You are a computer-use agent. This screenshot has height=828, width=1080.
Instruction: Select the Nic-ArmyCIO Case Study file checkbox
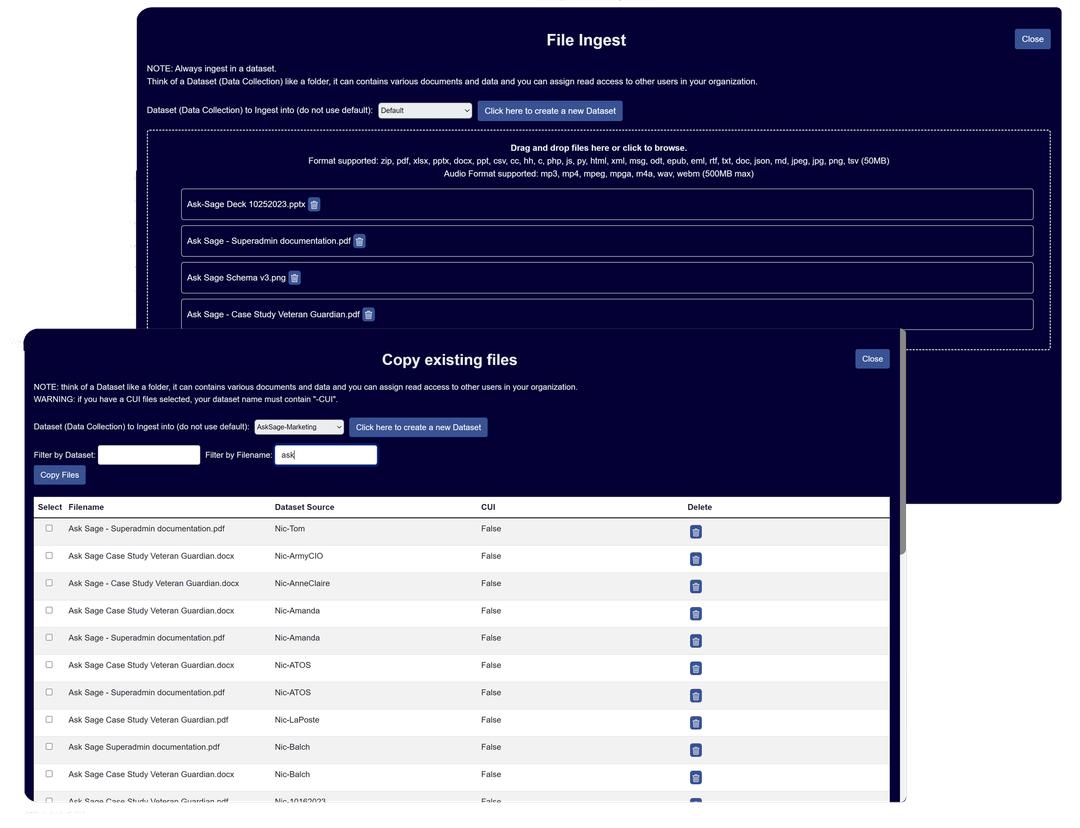pyautogui.click(x=49, y=554)
